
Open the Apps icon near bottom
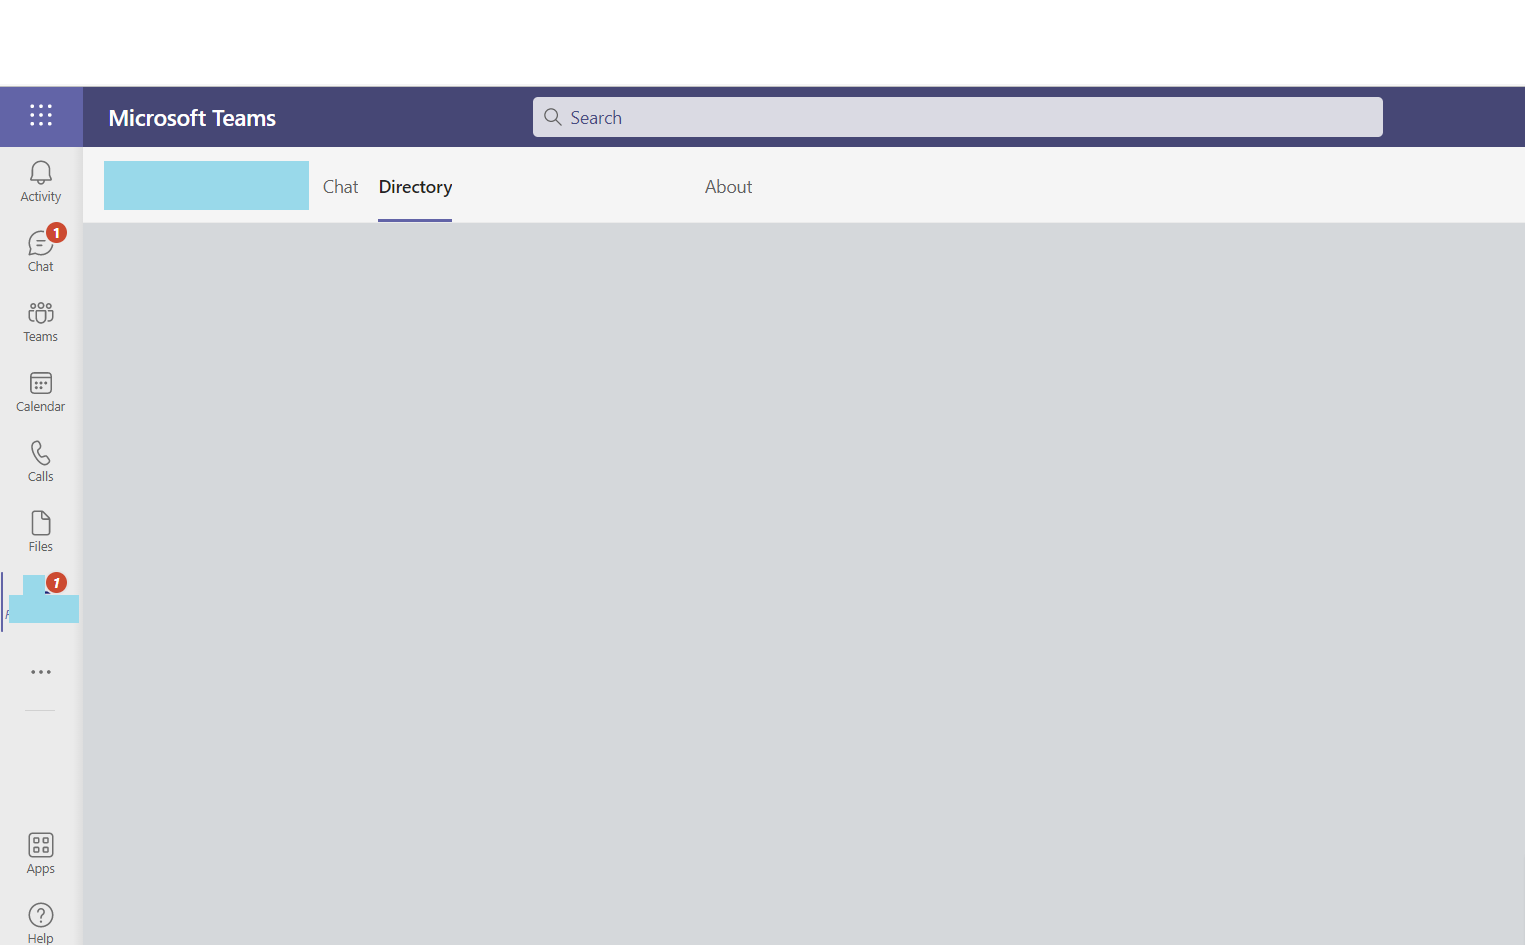(40, 853)
